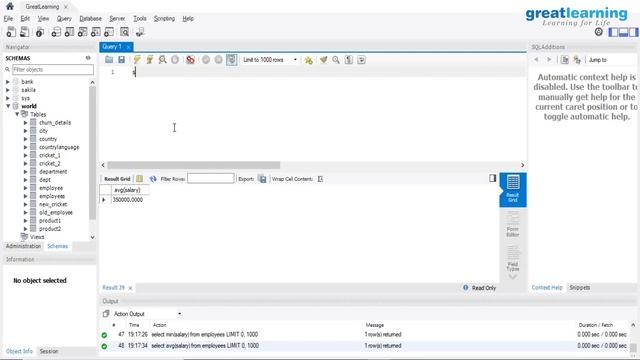Screen dimensions: 640x360
Task: Select the old_employee table
Action: [x=56, y=212]
